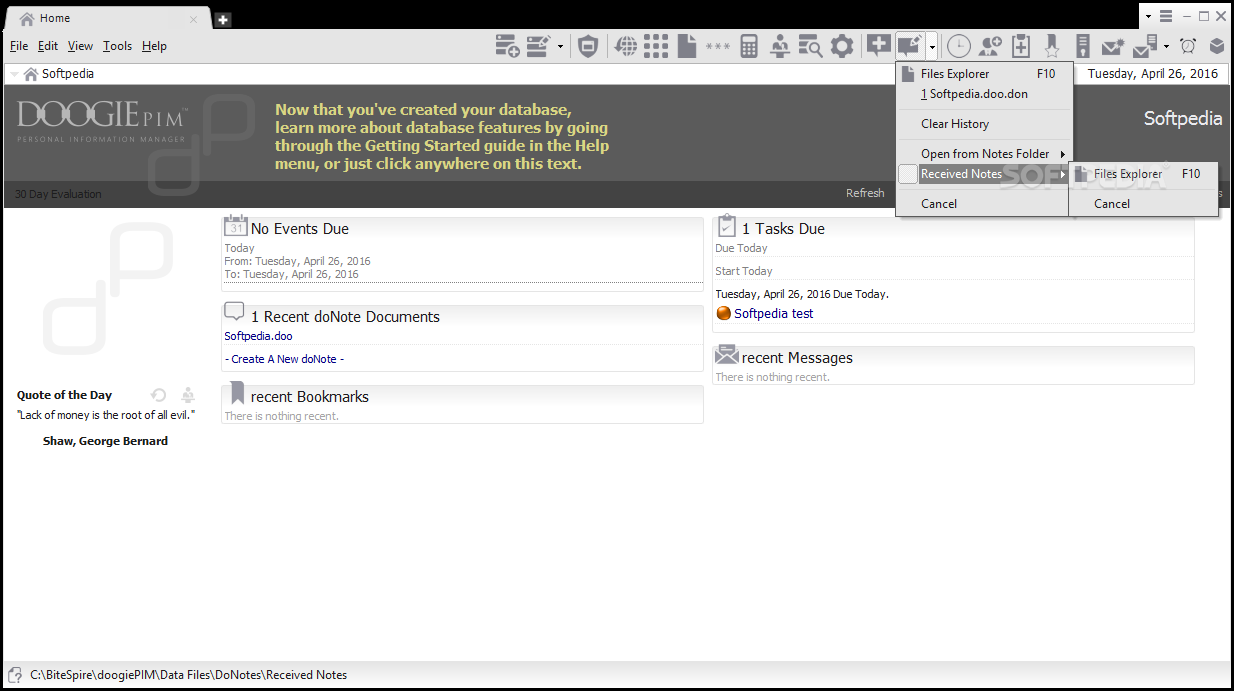Screen dimensions: 1234x691
Task: Click the 1 Tasks Due header
Action: pyautogui.click(x=783, y=229)
